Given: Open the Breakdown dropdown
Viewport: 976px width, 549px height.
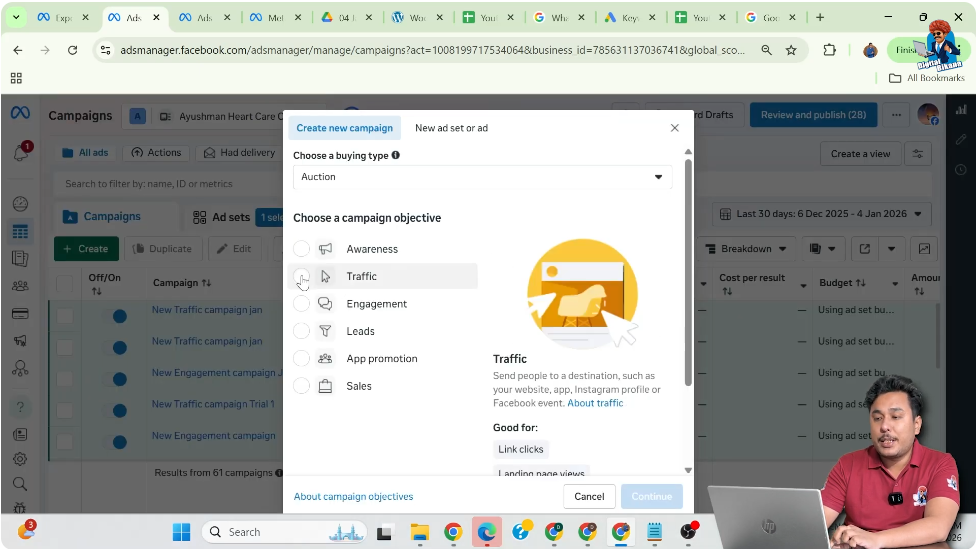Looking at the screenshot, I should pos(746,248).
